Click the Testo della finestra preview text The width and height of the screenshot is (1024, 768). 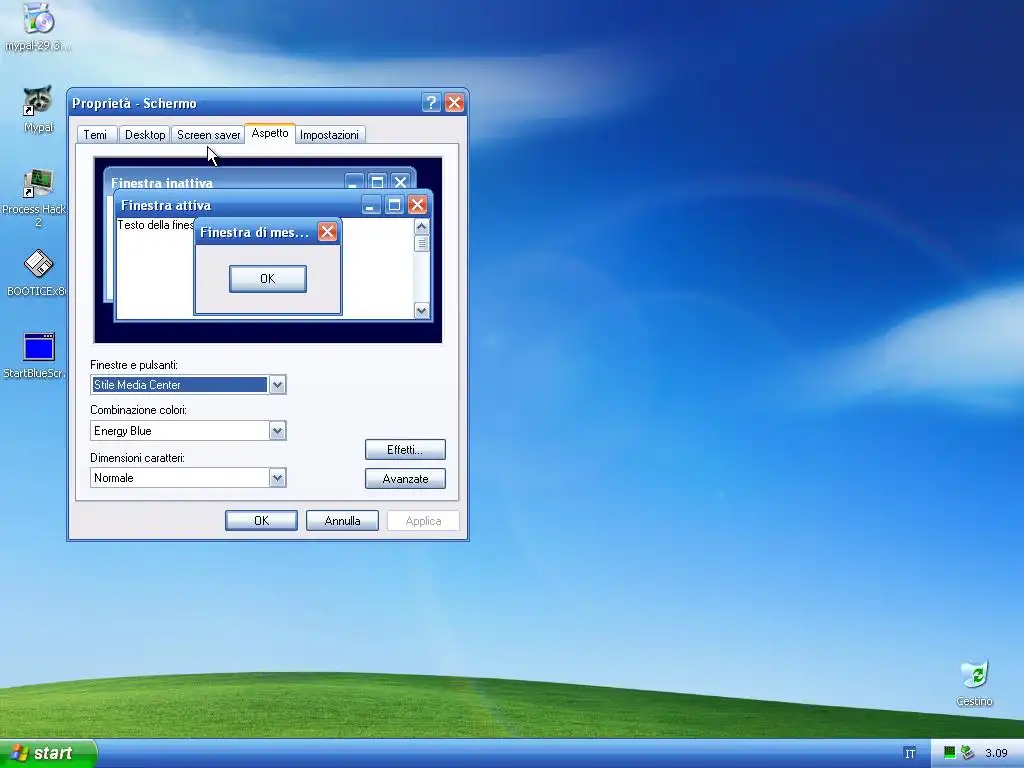(x=155, y=225)
